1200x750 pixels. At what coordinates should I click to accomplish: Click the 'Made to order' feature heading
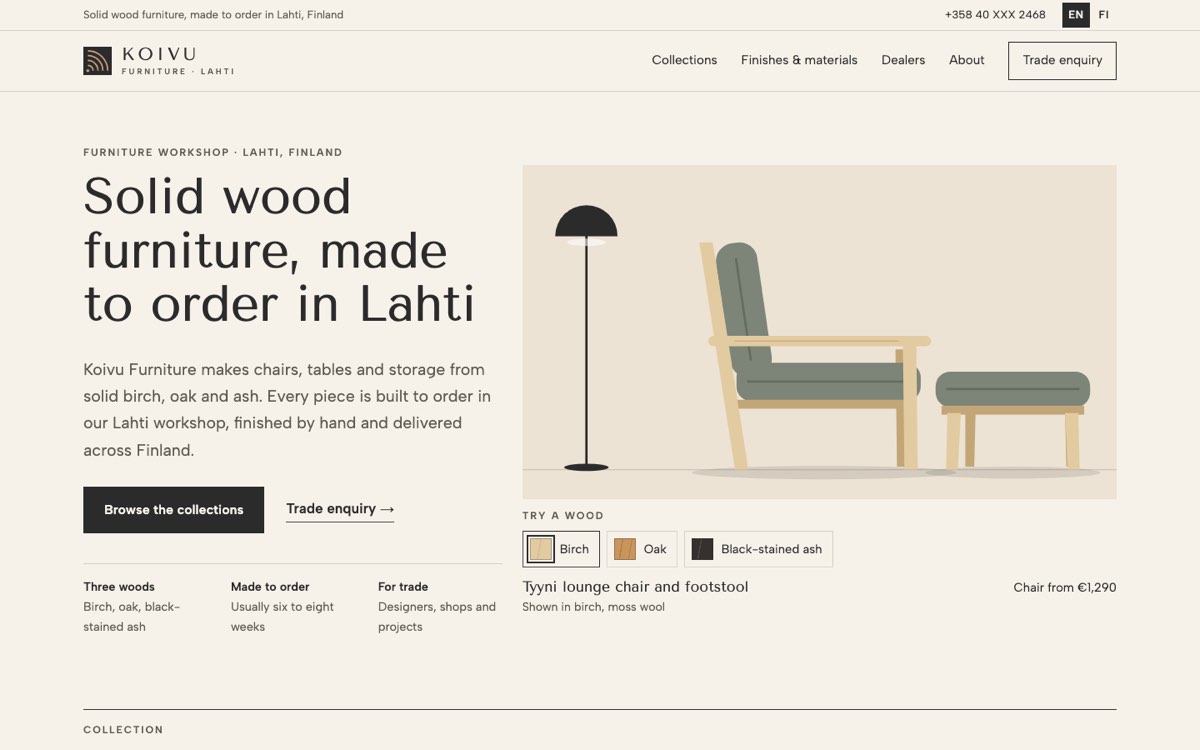point(270,587)
